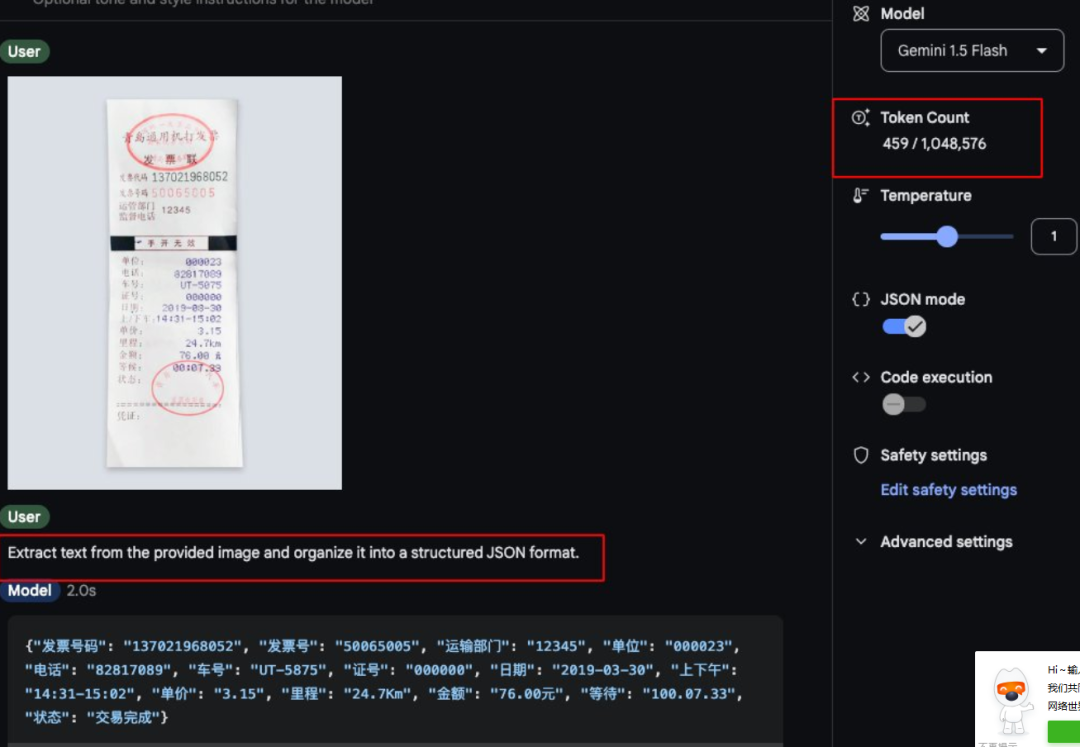This screenshot has width=1080, height=747.
Task: Click the Temperature label
Action: pyautogui.click(x=926, y=196)
